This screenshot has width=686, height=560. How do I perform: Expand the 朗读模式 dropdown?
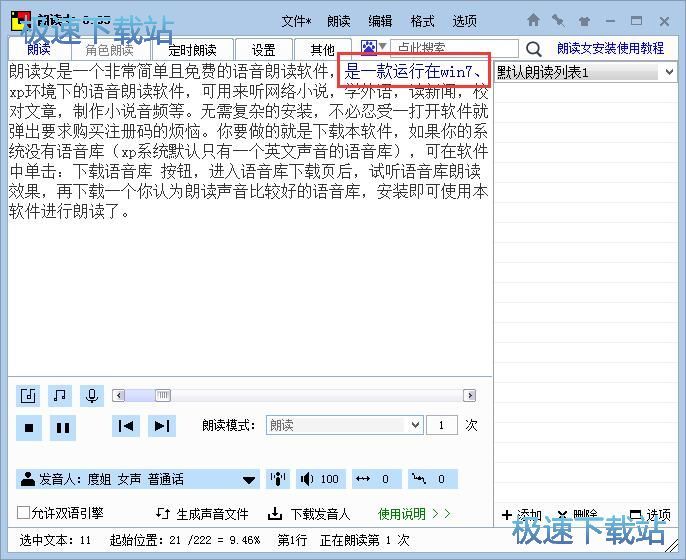point(415,425)
